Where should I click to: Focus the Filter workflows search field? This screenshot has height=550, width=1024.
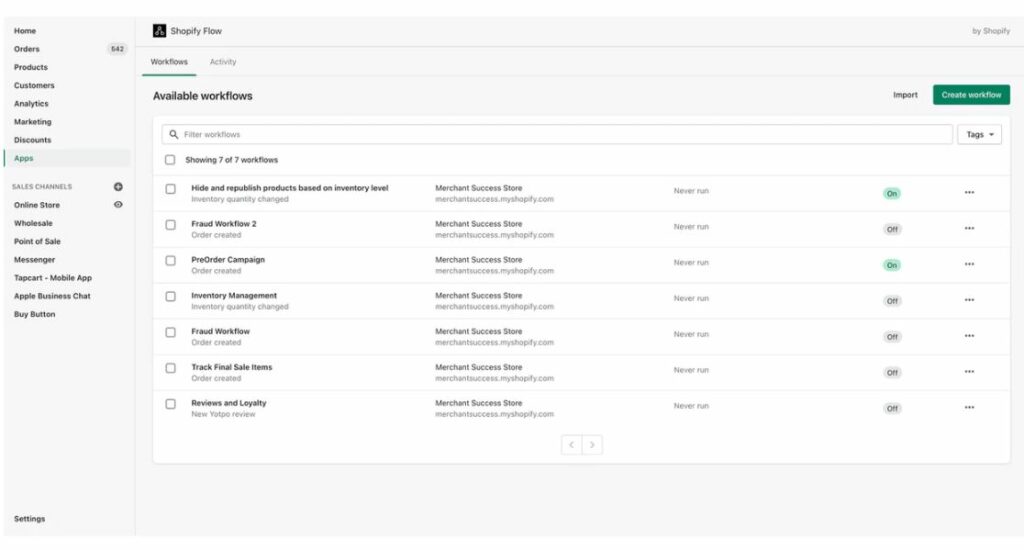557,135
